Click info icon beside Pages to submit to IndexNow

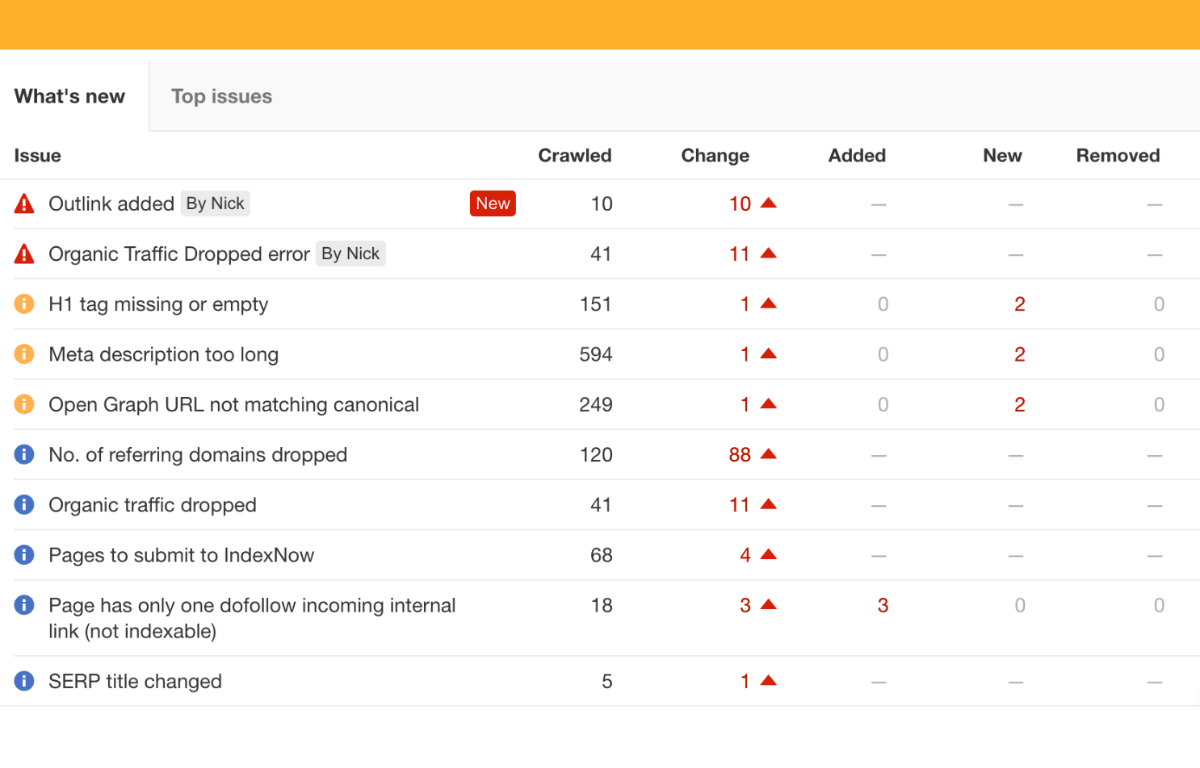coord(24,555)
